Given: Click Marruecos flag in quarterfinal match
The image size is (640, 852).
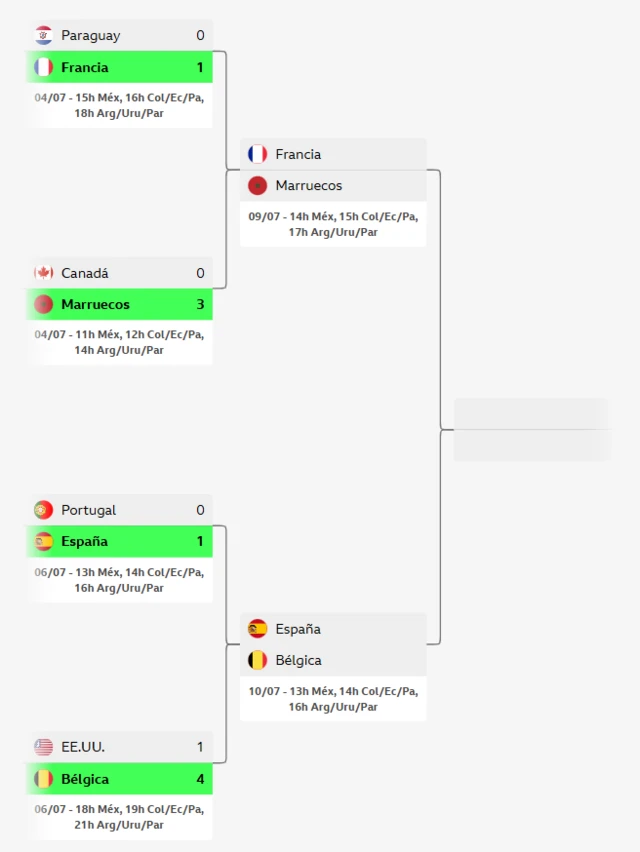Looking at the screenshot, I should tap(258, 186).
